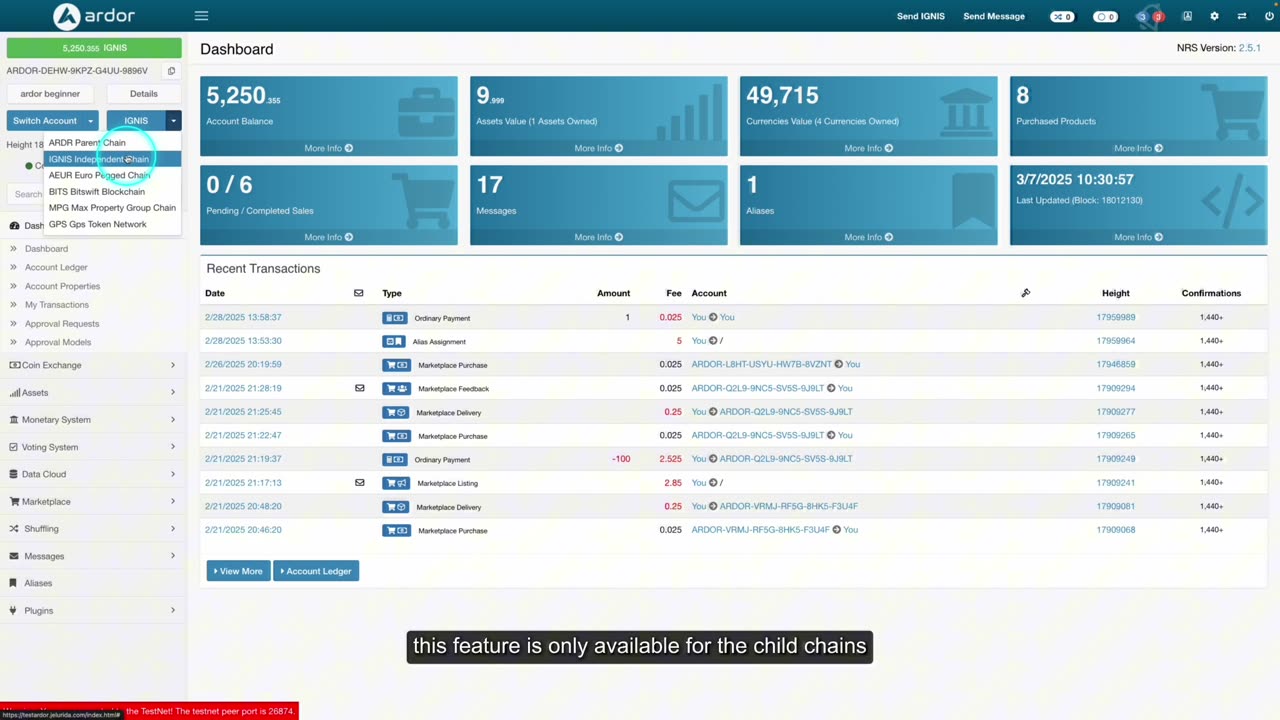Select MPG Max Property Group Chain

113,208
